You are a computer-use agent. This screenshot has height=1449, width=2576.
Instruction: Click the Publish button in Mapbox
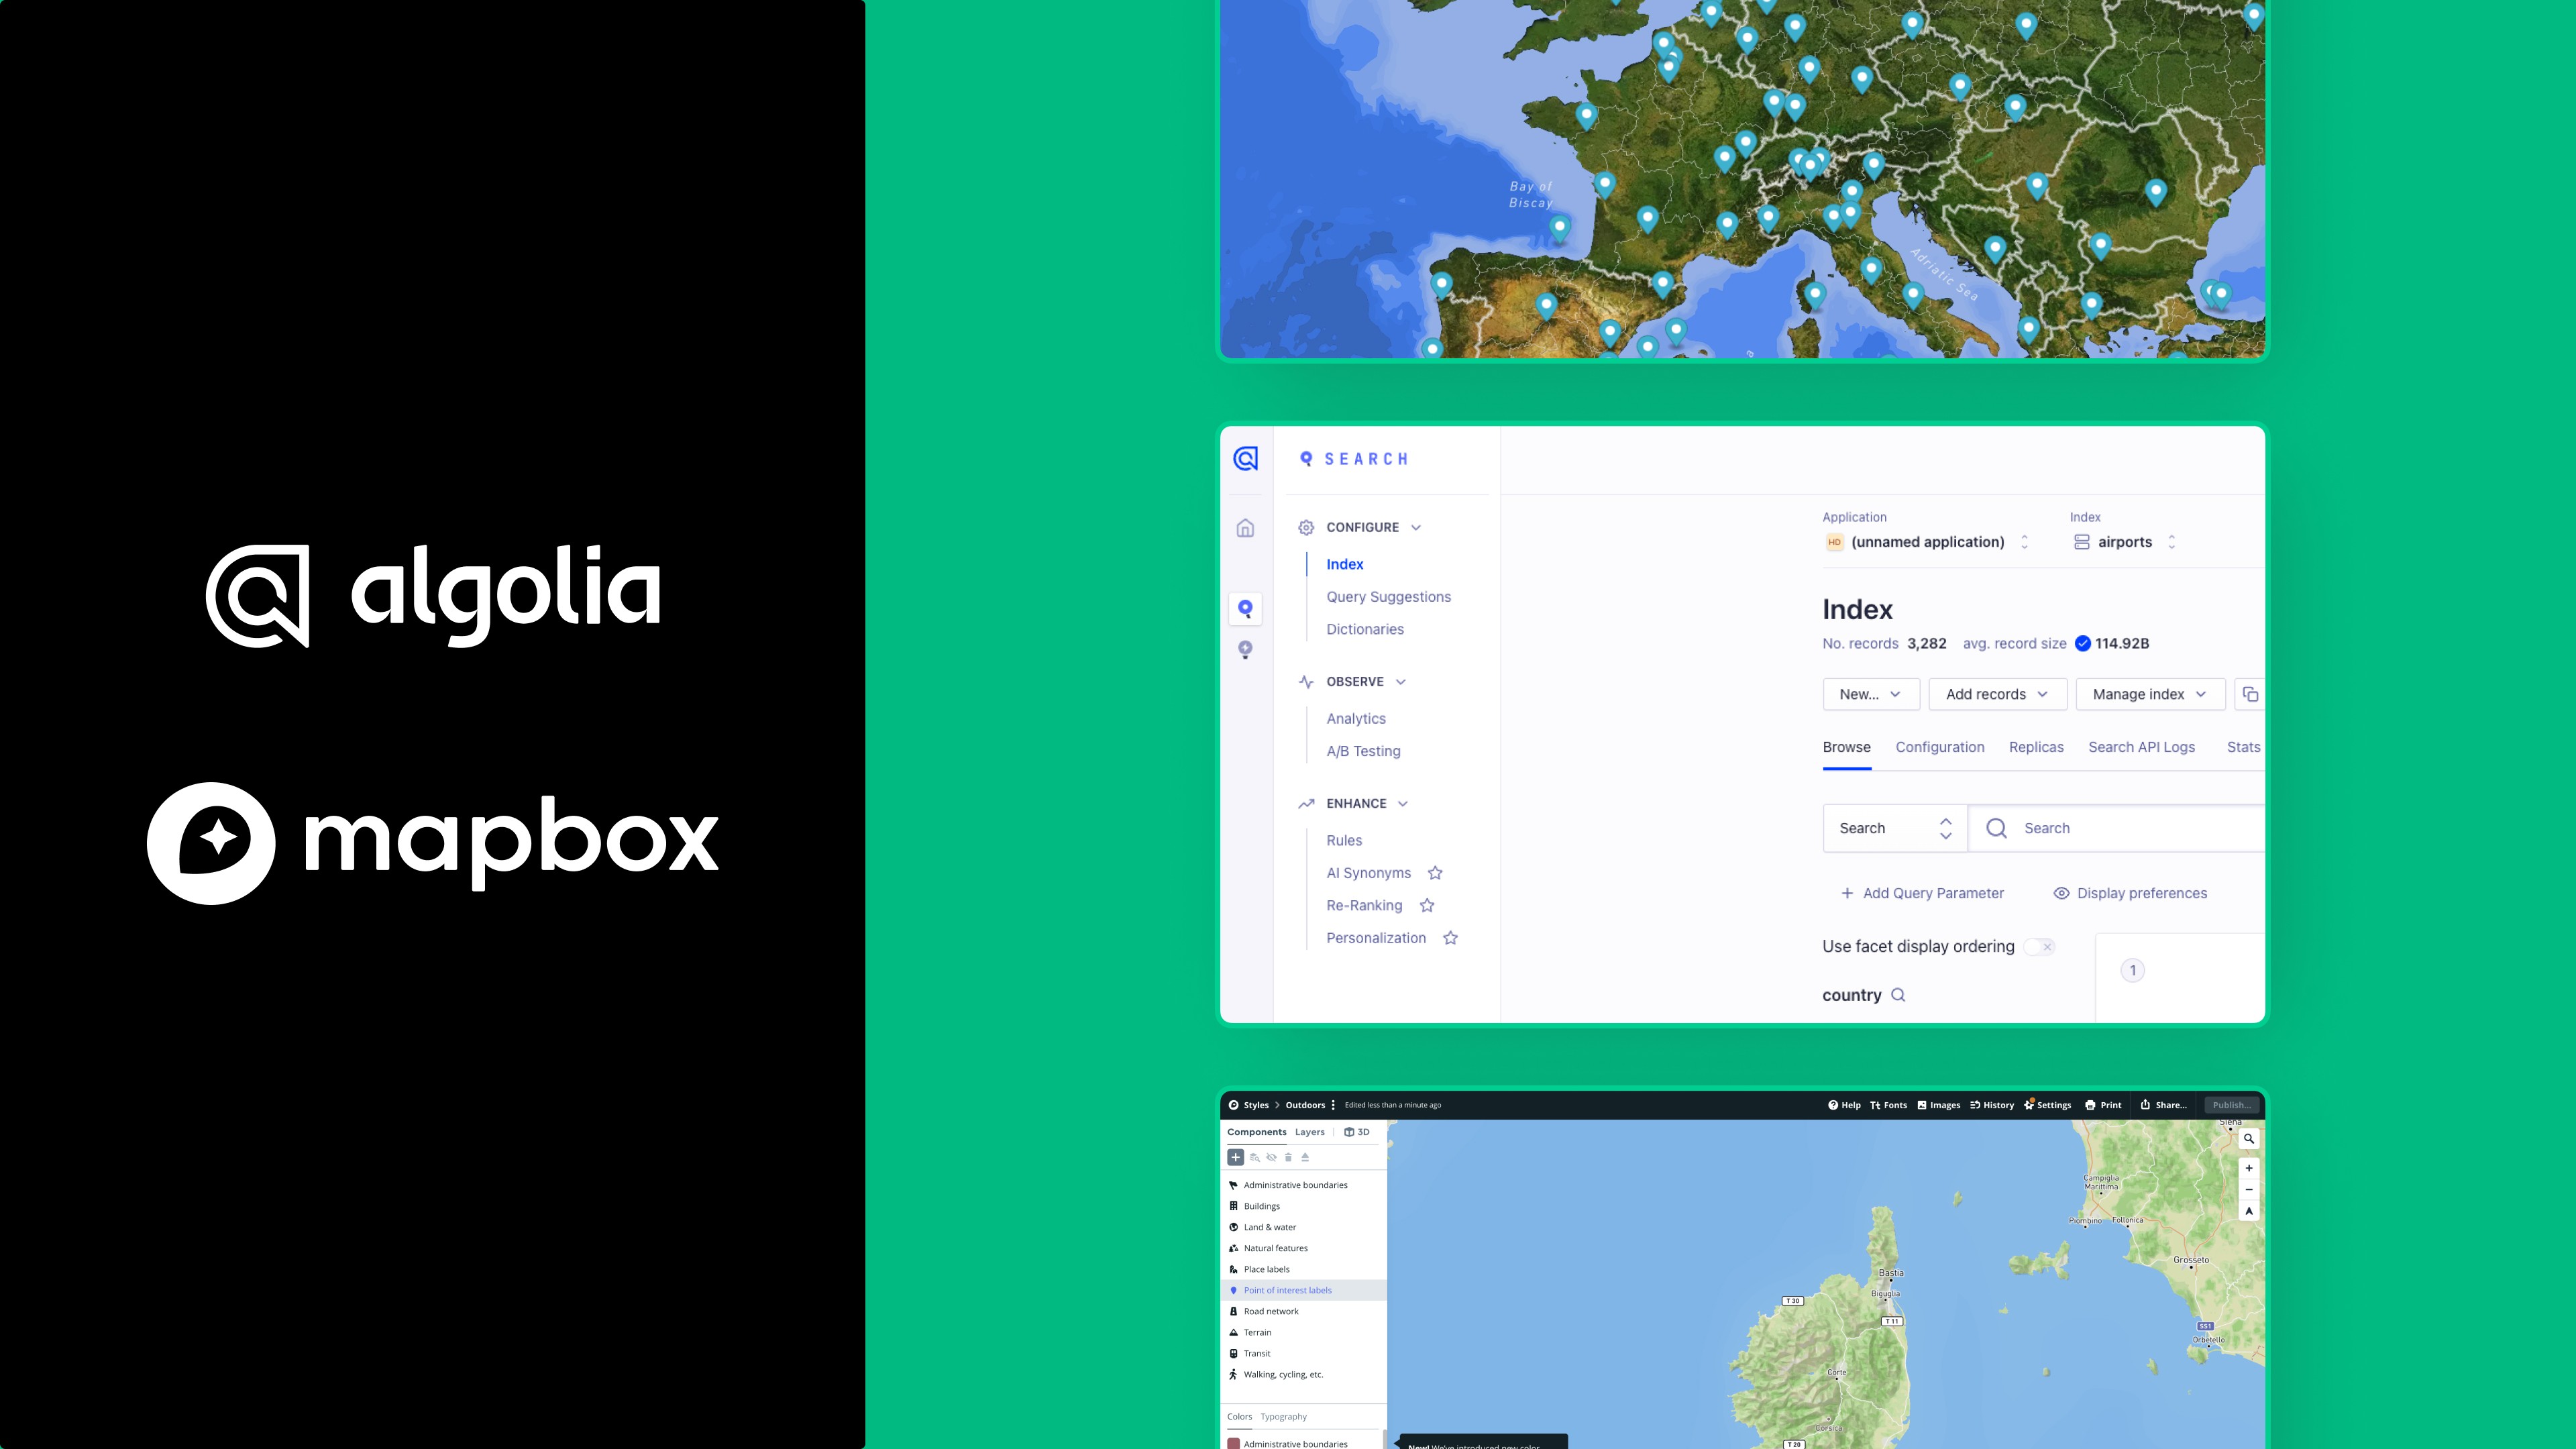click(2233, 1105)
